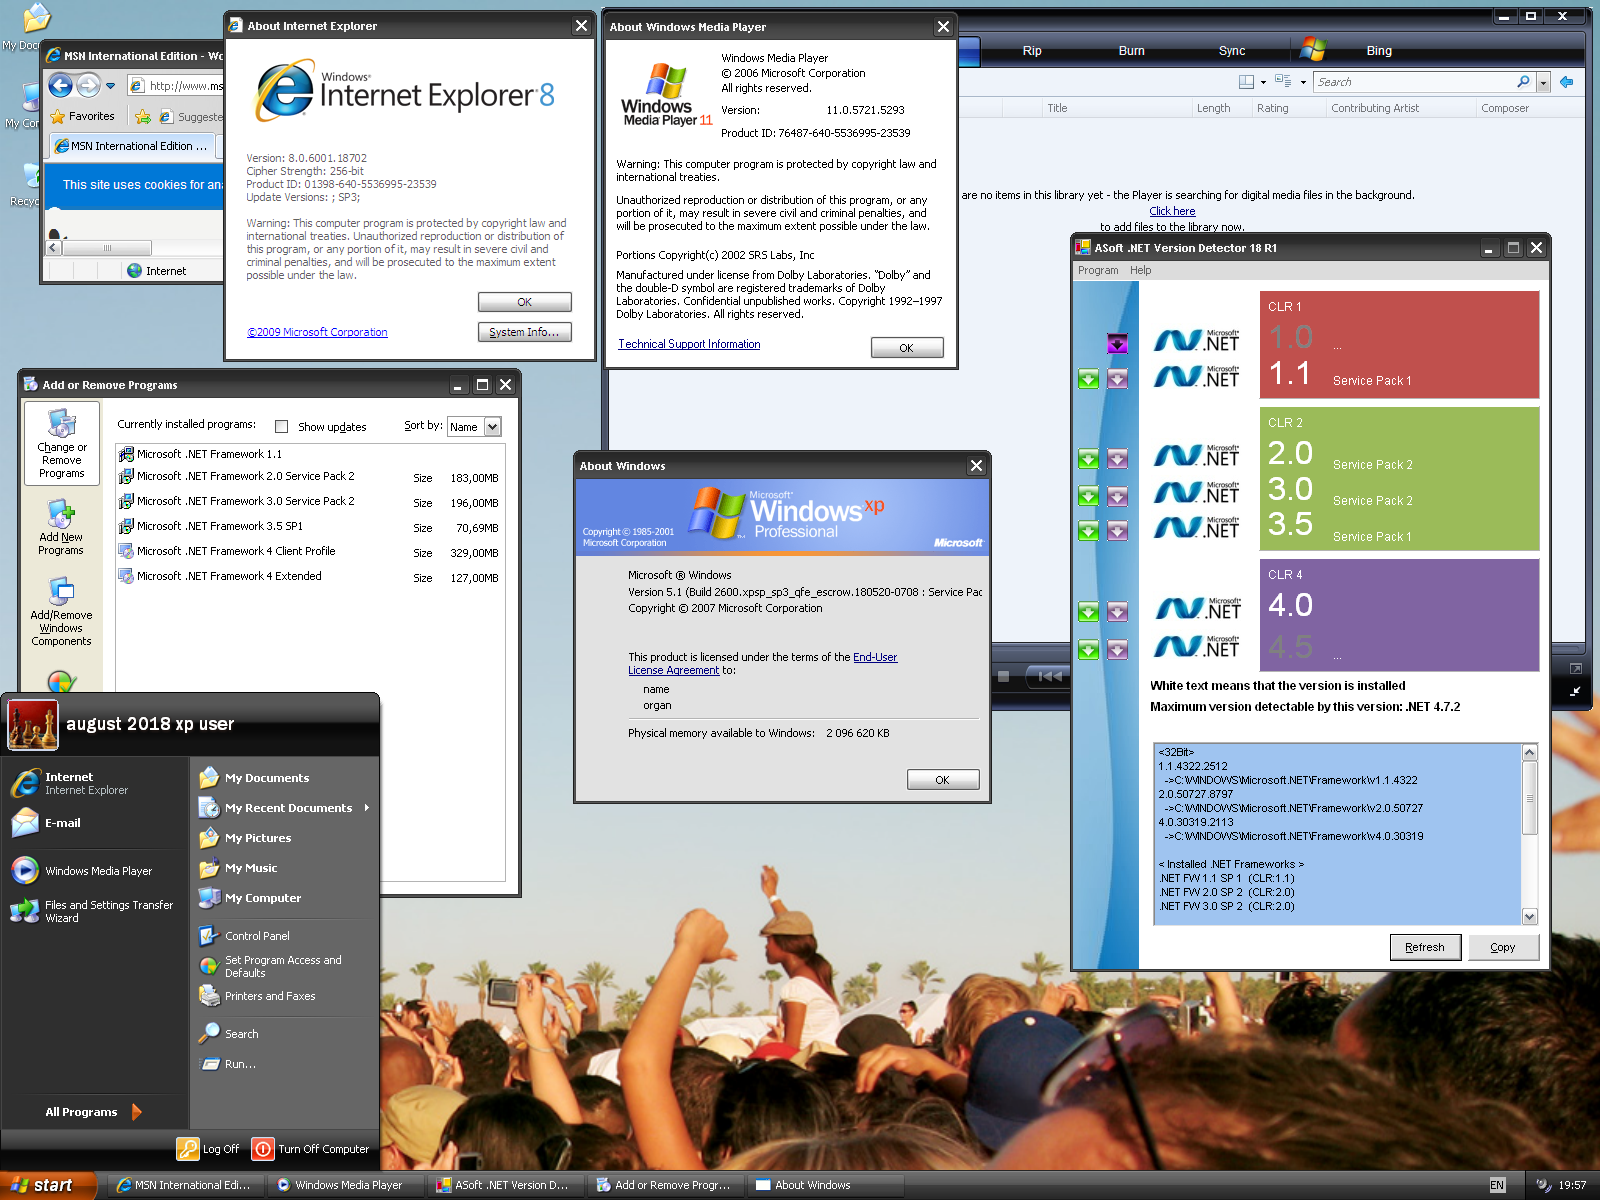The width and height of the screenshot is (1600, 1200).
Task: Click the Turn Off Computer icon
Action: (x=263, y=1149)
